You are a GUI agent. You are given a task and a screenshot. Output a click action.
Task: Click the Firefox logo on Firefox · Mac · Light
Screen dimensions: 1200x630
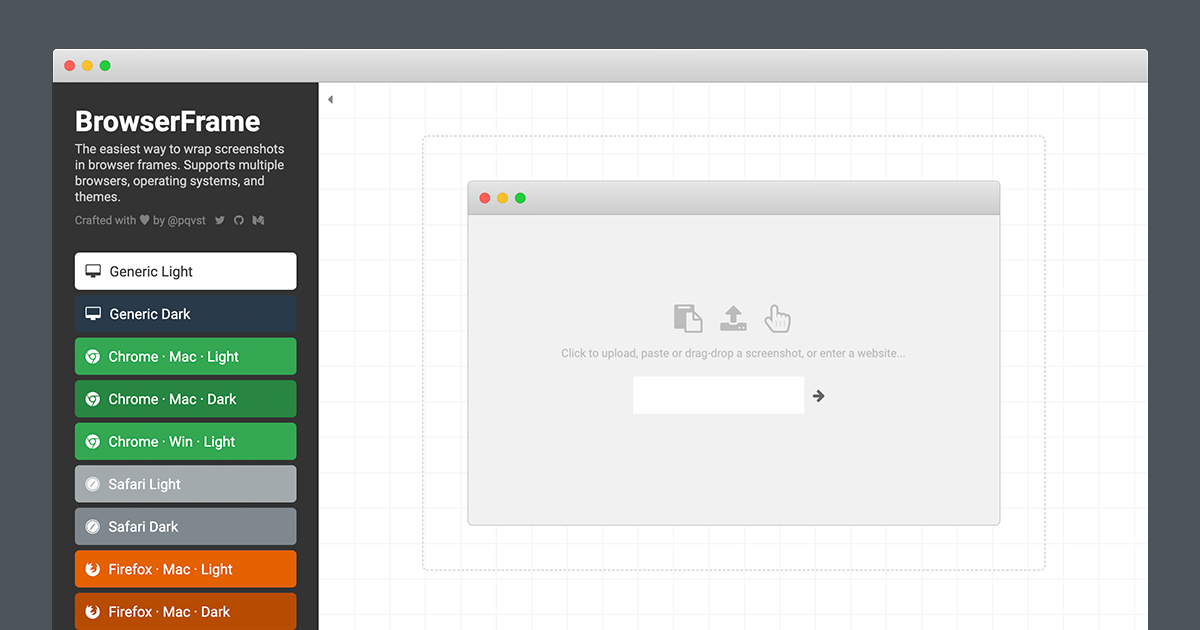click(x=93, y=568)
